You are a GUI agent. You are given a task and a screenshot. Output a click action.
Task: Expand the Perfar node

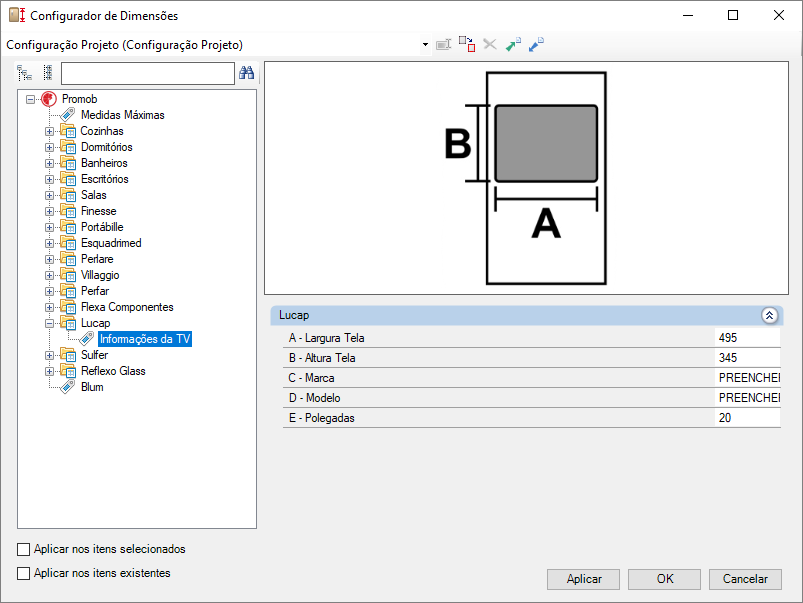pyautogui.click(x=49, y=292)
